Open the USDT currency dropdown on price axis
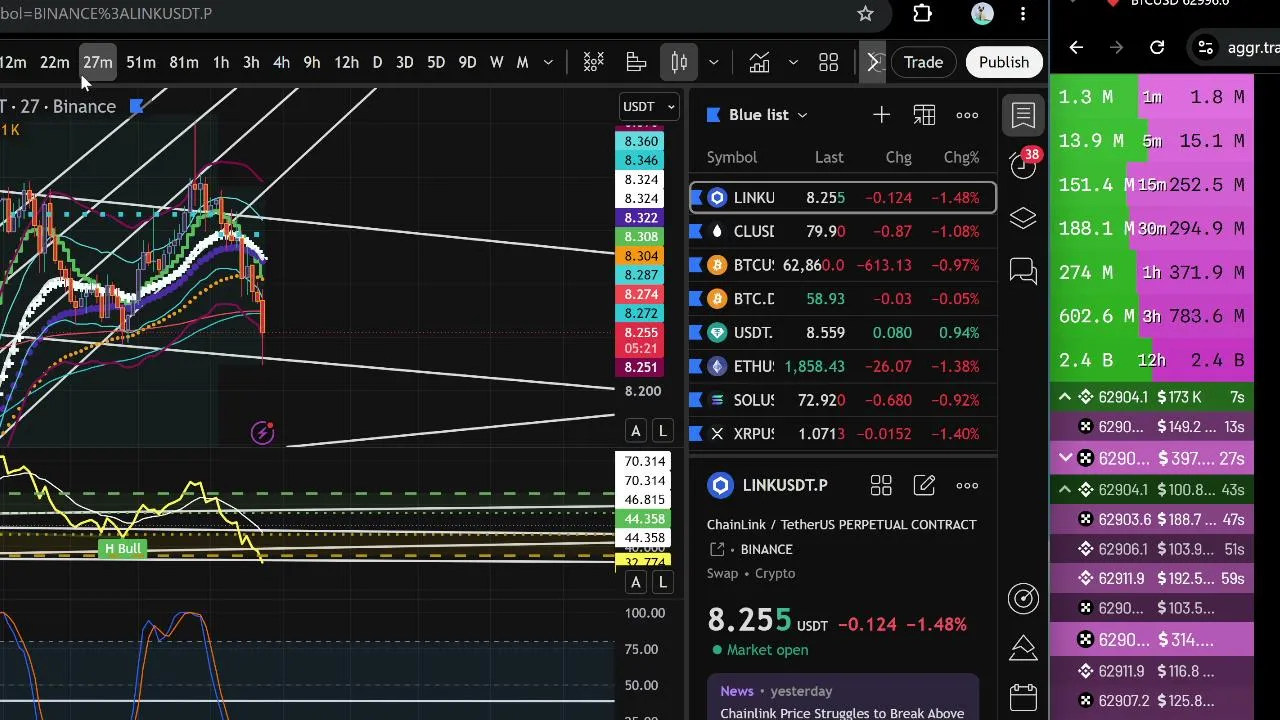This screenshot has width=1280, height=720. [651, 106]
